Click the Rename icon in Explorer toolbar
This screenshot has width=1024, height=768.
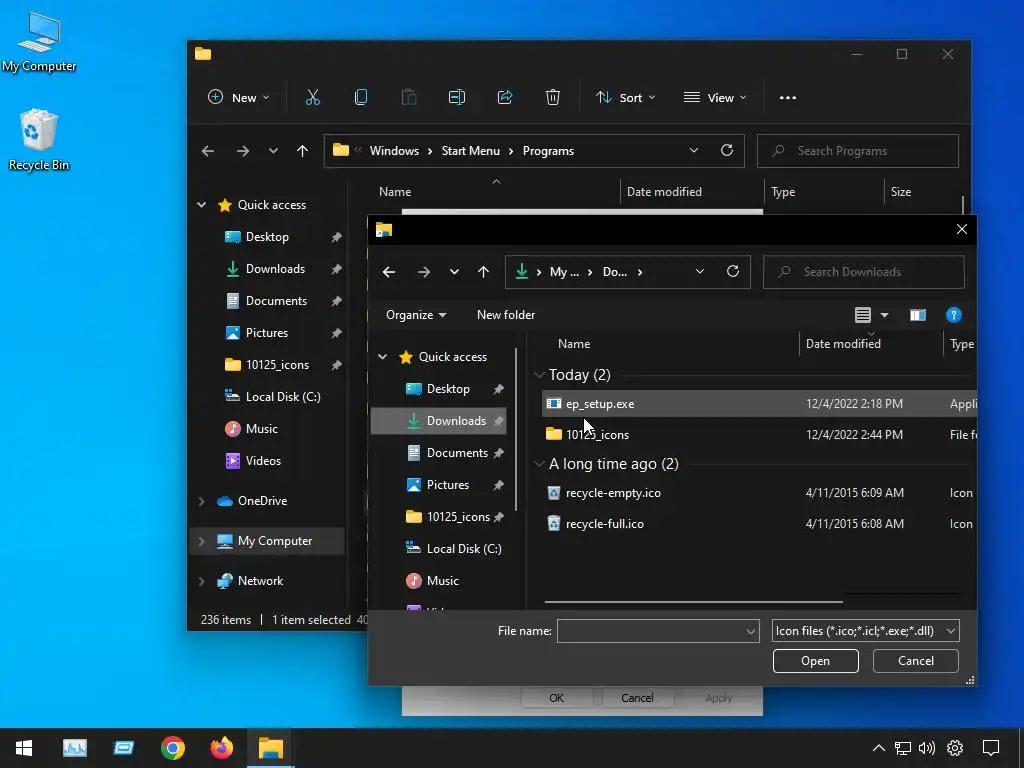click(456, 97)
